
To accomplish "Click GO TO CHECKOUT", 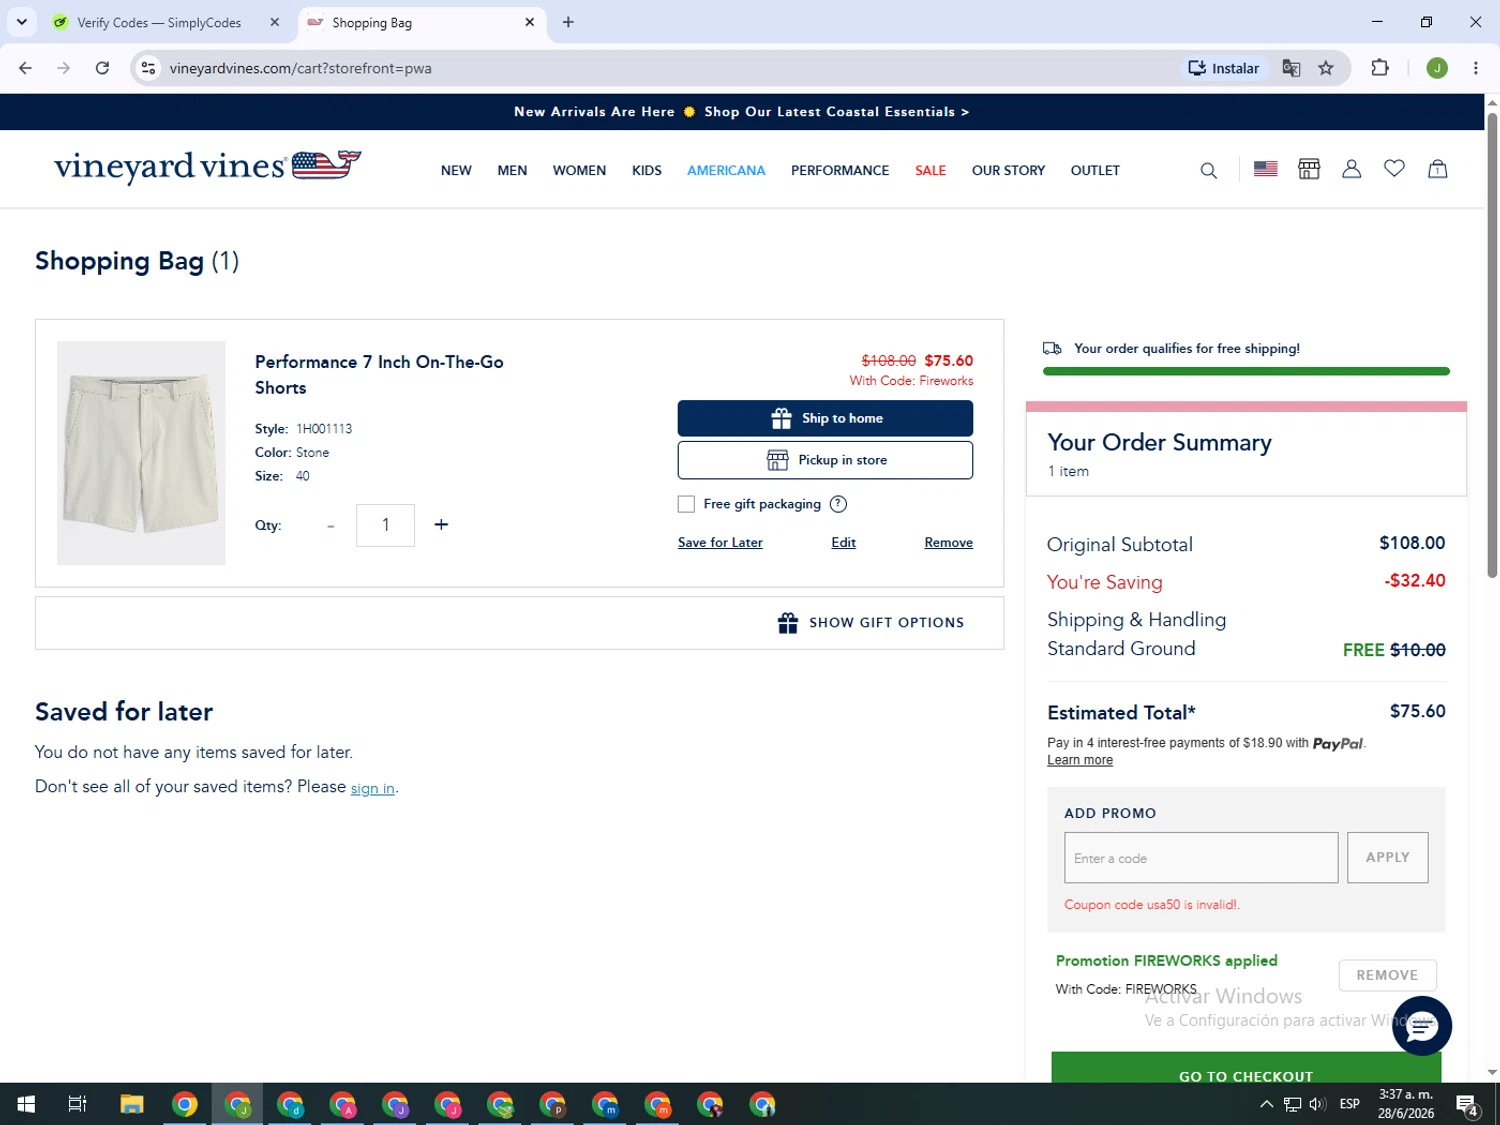I will (x=1246, y=1068).
